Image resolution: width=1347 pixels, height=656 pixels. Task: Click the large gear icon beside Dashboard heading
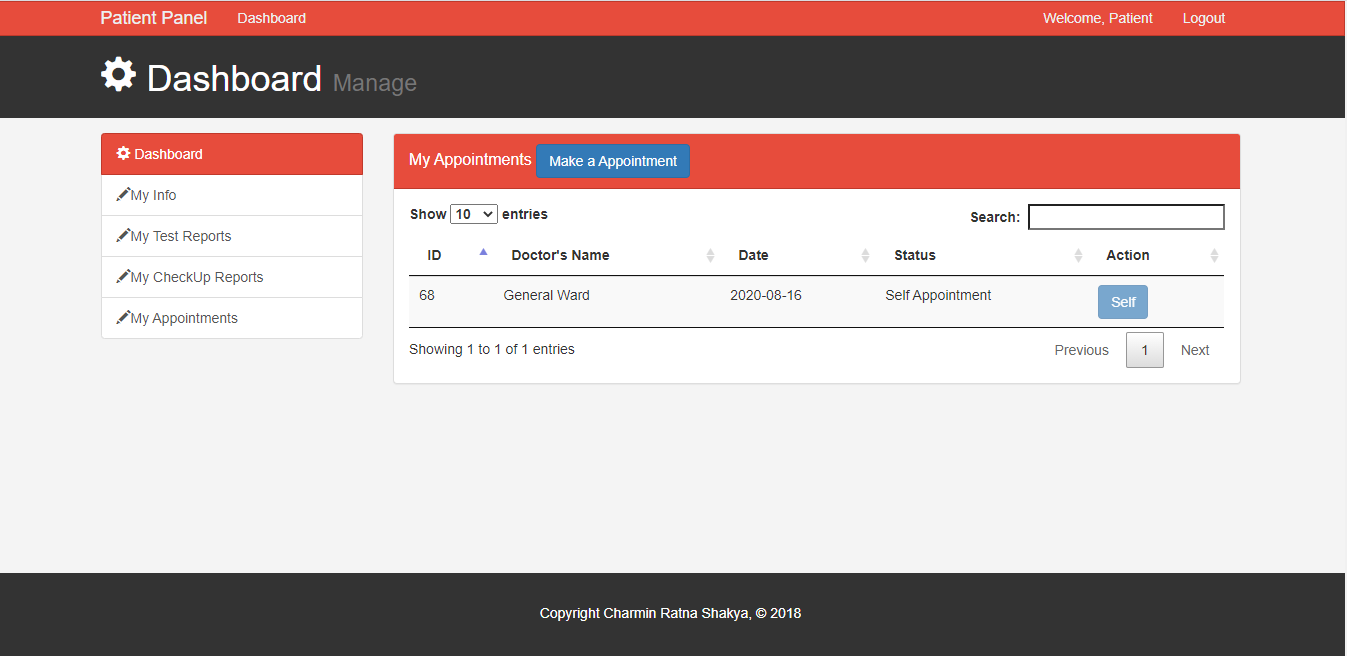(x=118, y=76)
